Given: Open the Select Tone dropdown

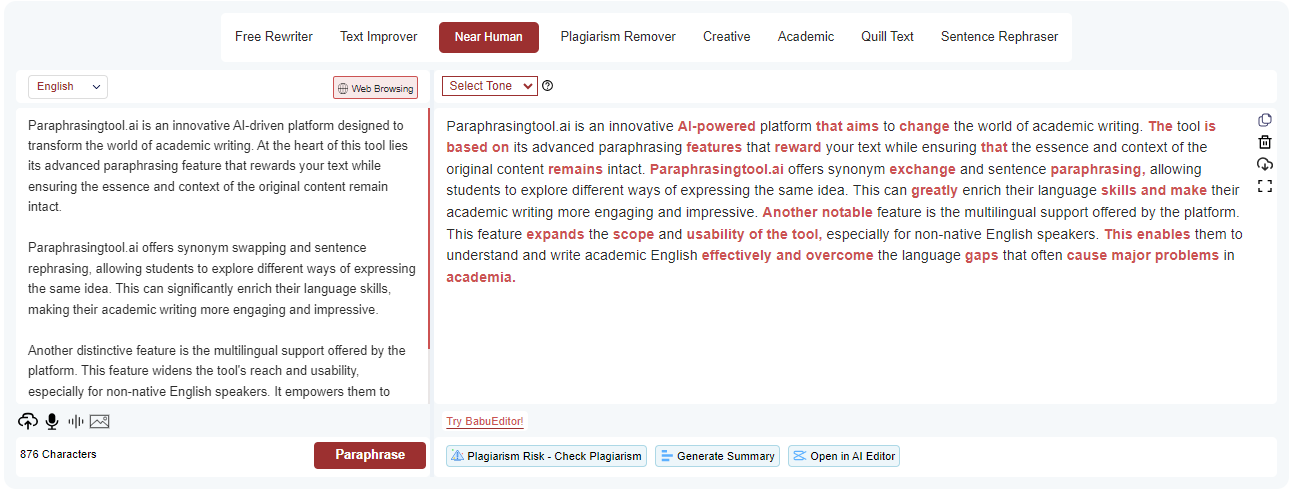Looking at the screenshot, I should [x=489, y=86].
